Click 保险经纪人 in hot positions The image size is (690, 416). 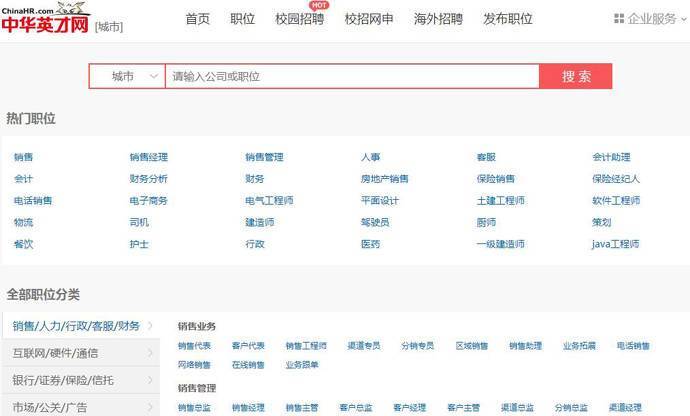coord(616,179)
